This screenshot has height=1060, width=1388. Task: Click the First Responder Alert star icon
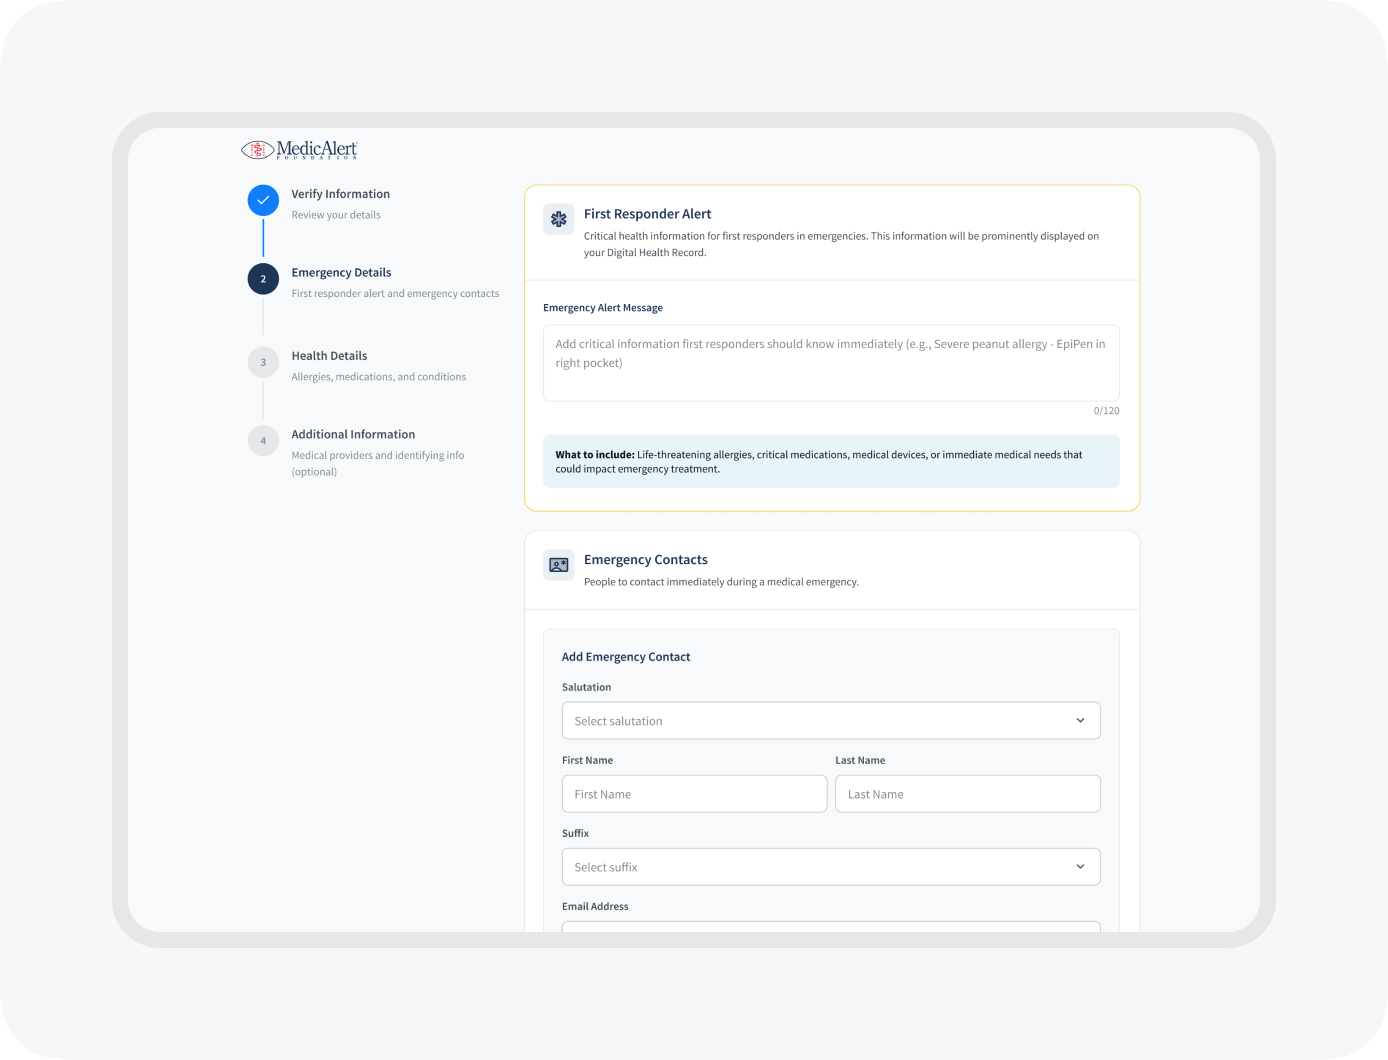click(559, 219)
